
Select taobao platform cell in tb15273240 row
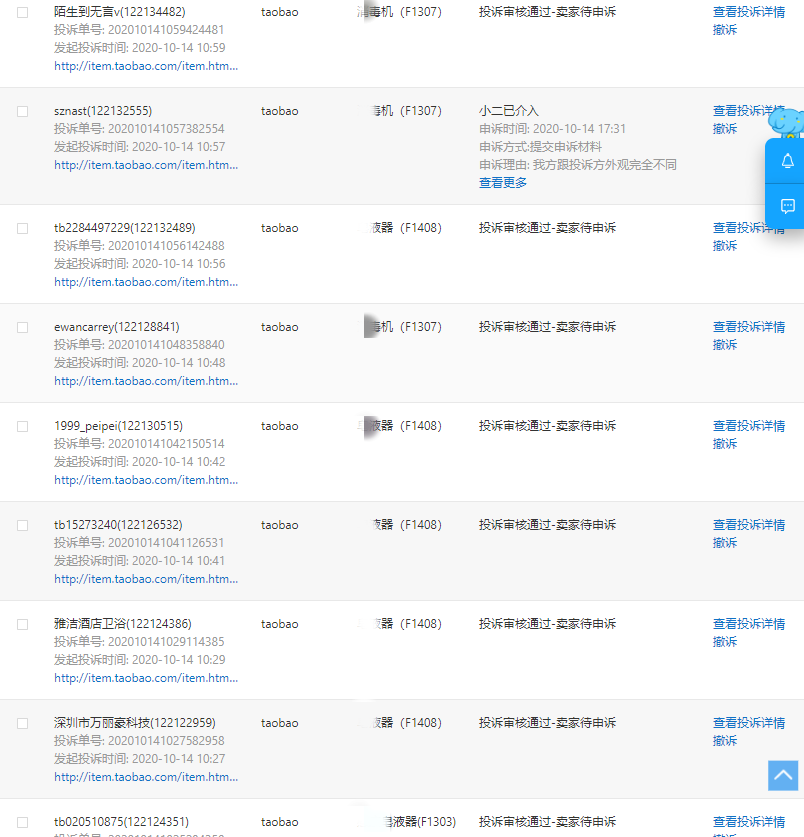279,525
